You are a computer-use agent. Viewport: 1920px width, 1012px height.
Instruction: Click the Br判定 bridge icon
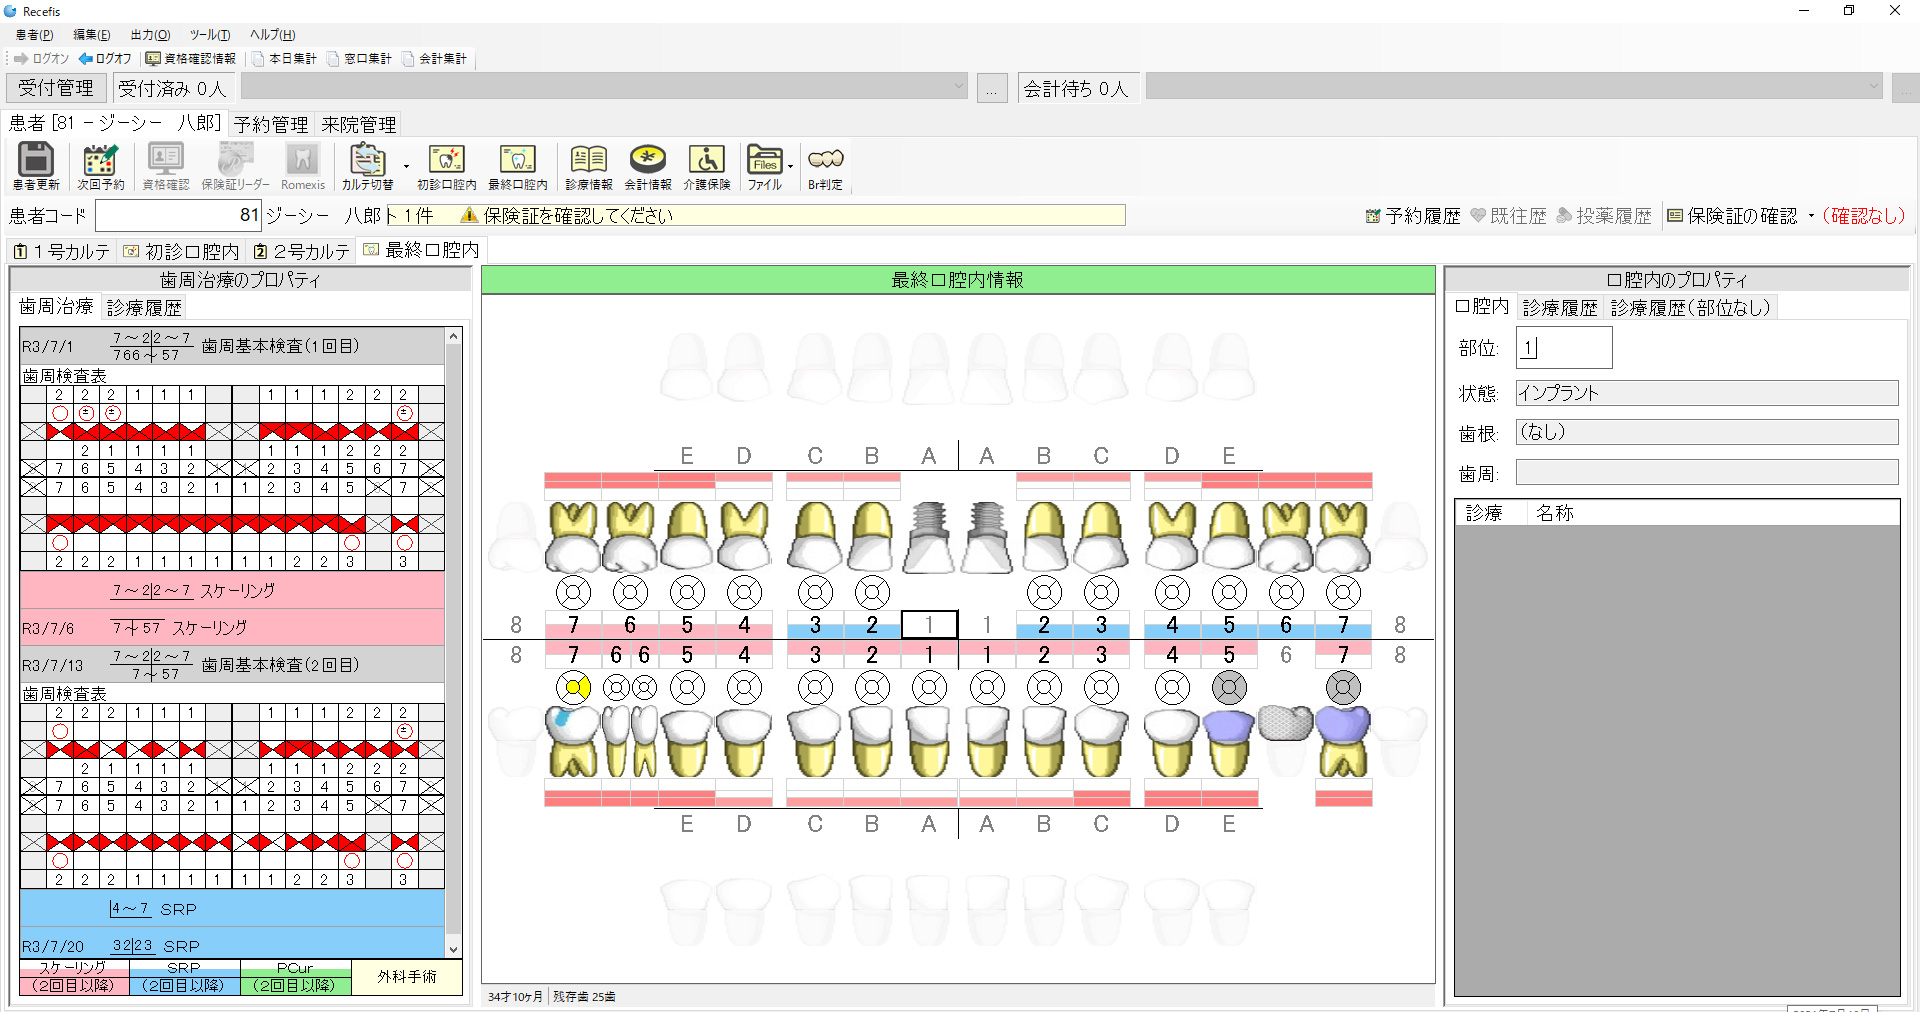[826, 166]
